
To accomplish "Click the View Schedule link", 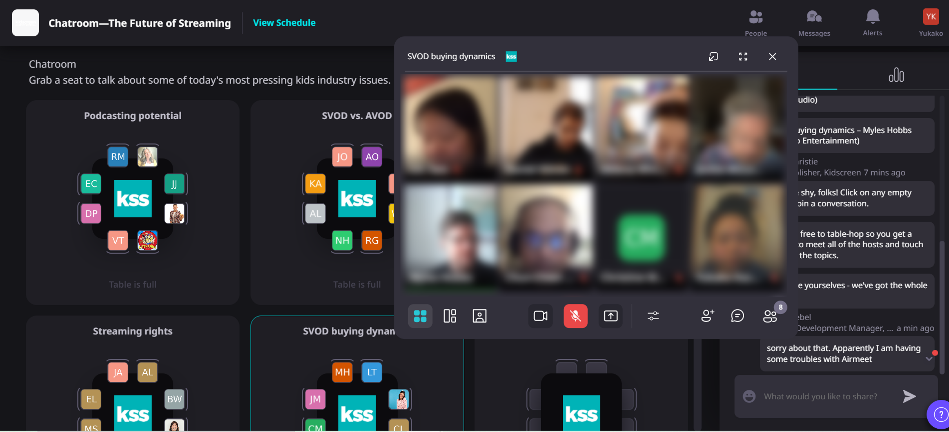I will (x=284, y=23).
